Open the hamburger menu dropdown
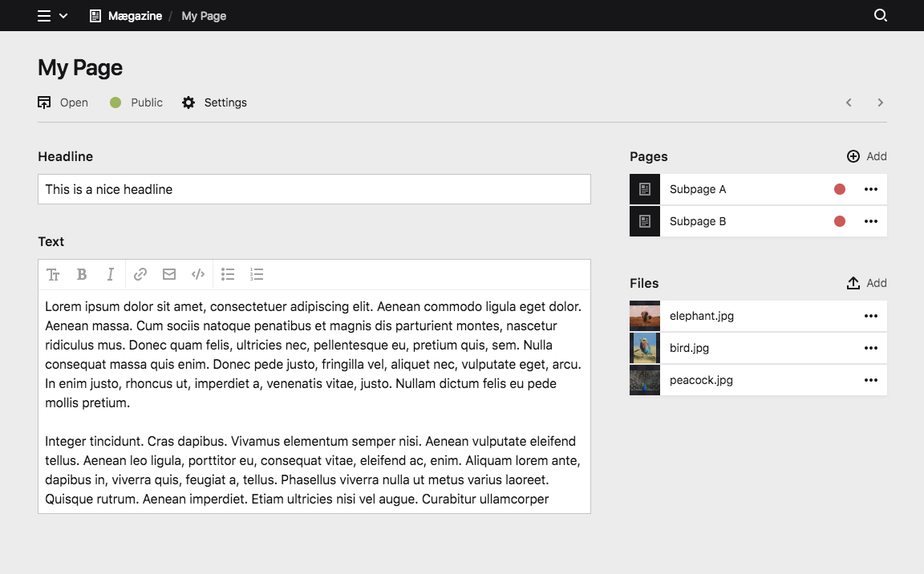Image resolution: width=924 pixels, height=574 pixels. coord(52,16)
